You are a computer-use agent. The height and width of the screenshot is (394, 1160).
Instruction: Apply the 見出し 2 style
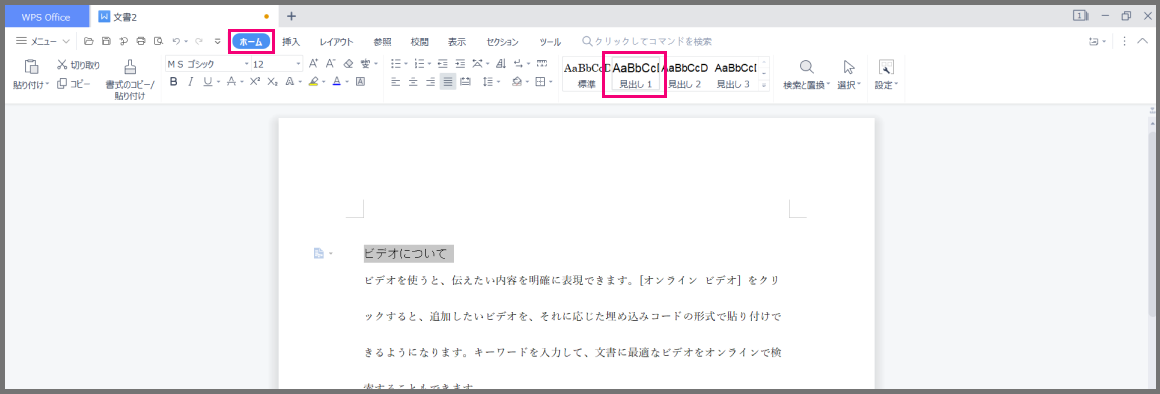684,75
